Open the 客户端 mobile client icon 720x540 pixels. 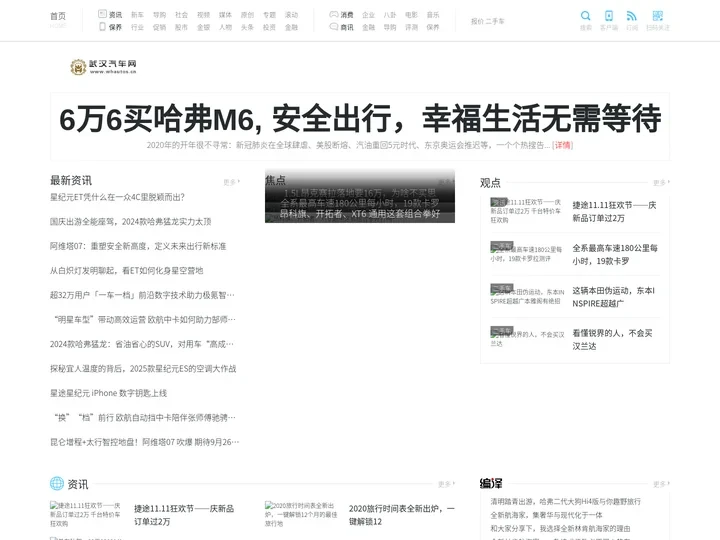coord(609,16)
